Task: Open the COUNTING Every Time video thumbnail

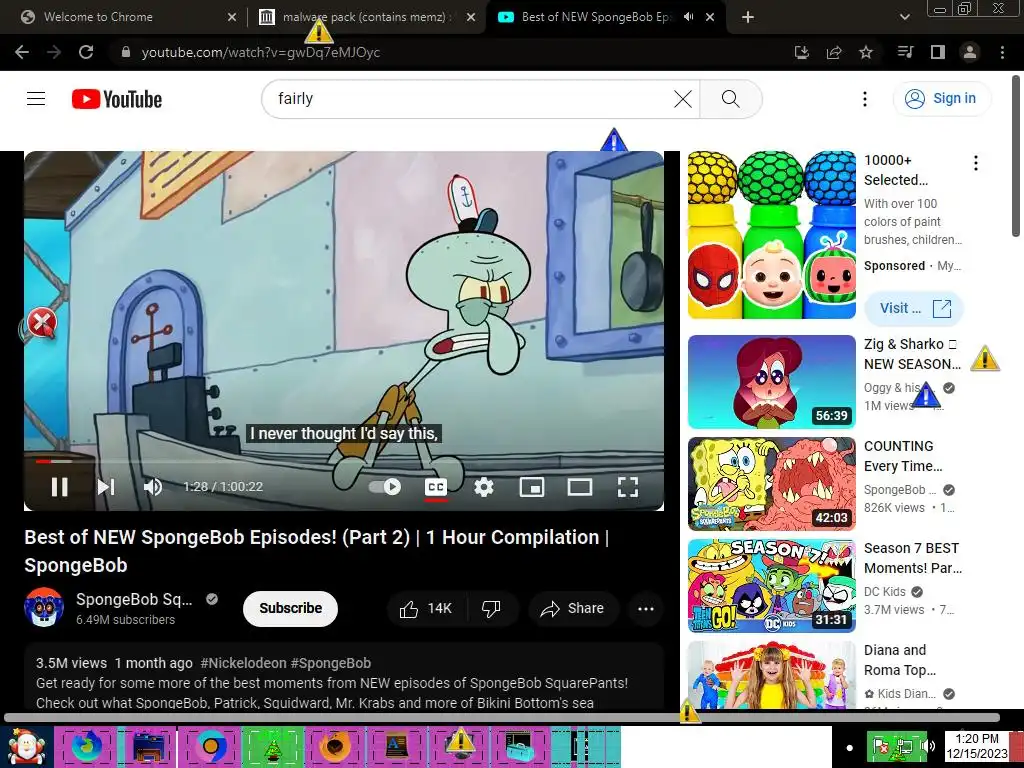Action: point(772,484)
